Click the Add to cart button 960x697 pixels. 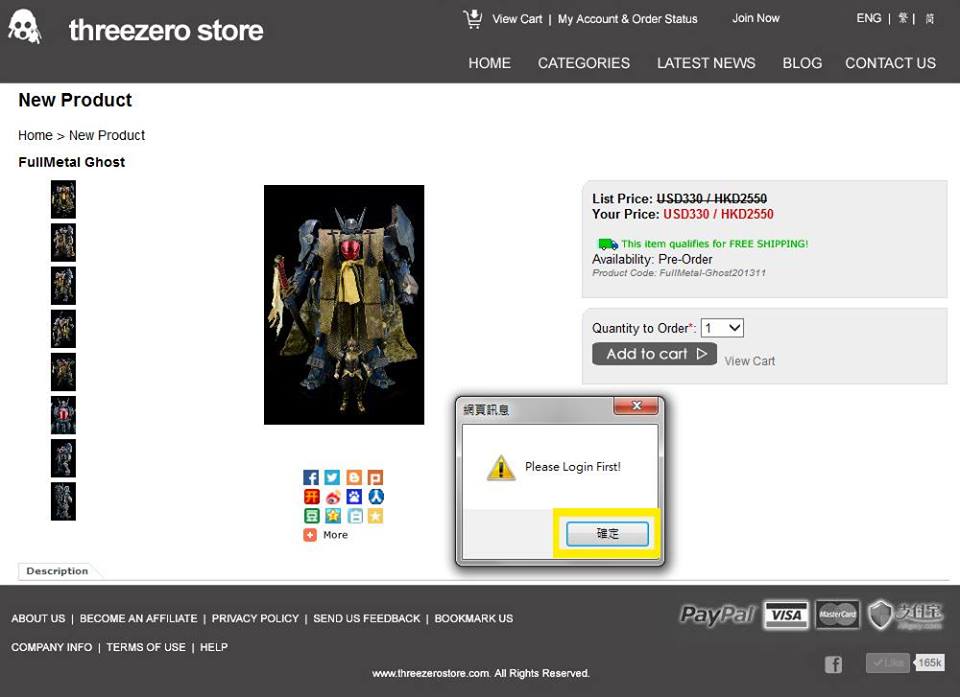(654, 354)
